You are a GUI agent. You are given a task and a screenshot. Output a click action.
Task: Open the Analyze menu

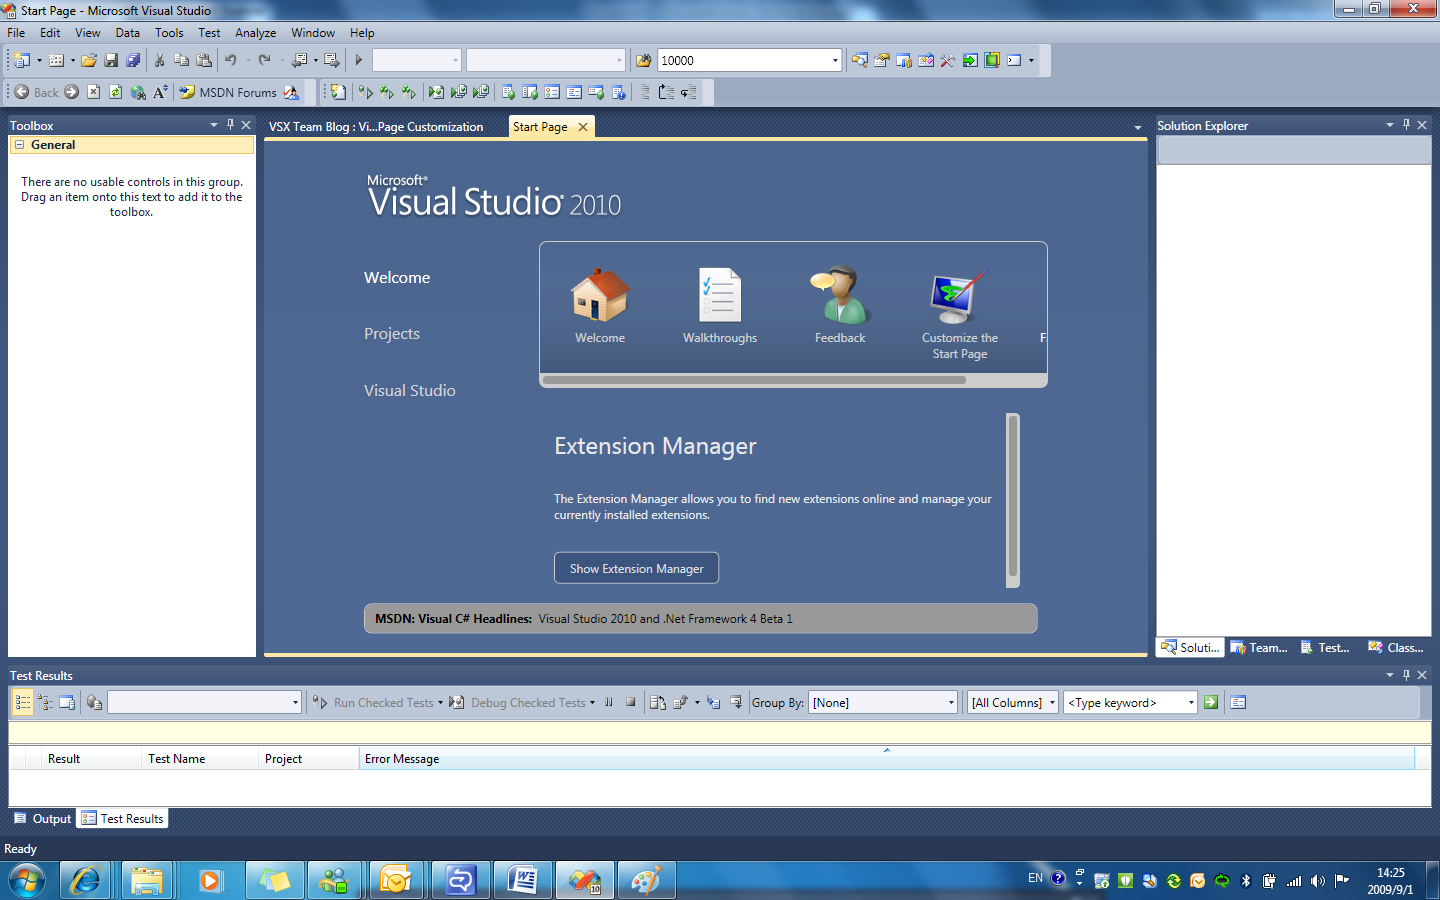point(255,33)
